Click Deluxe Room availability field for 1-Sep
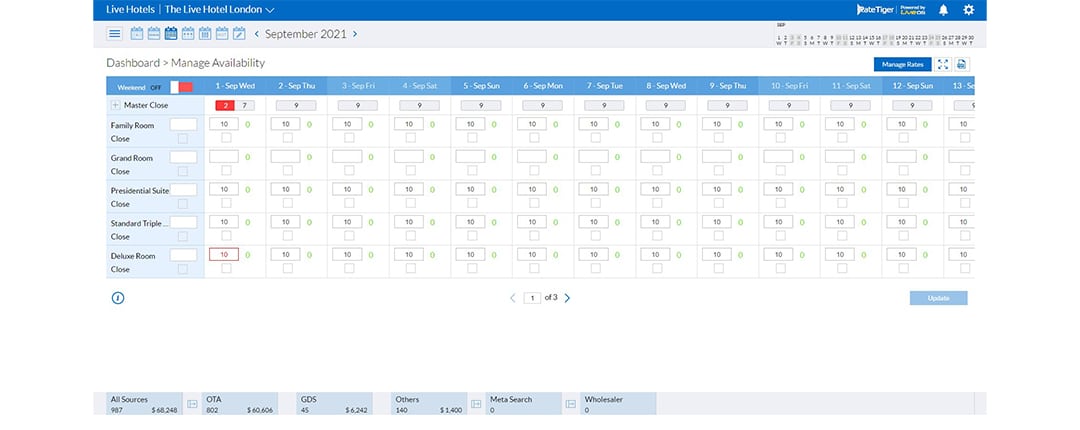The width and height of the screenshot is (1080, 430). point(224,255)
